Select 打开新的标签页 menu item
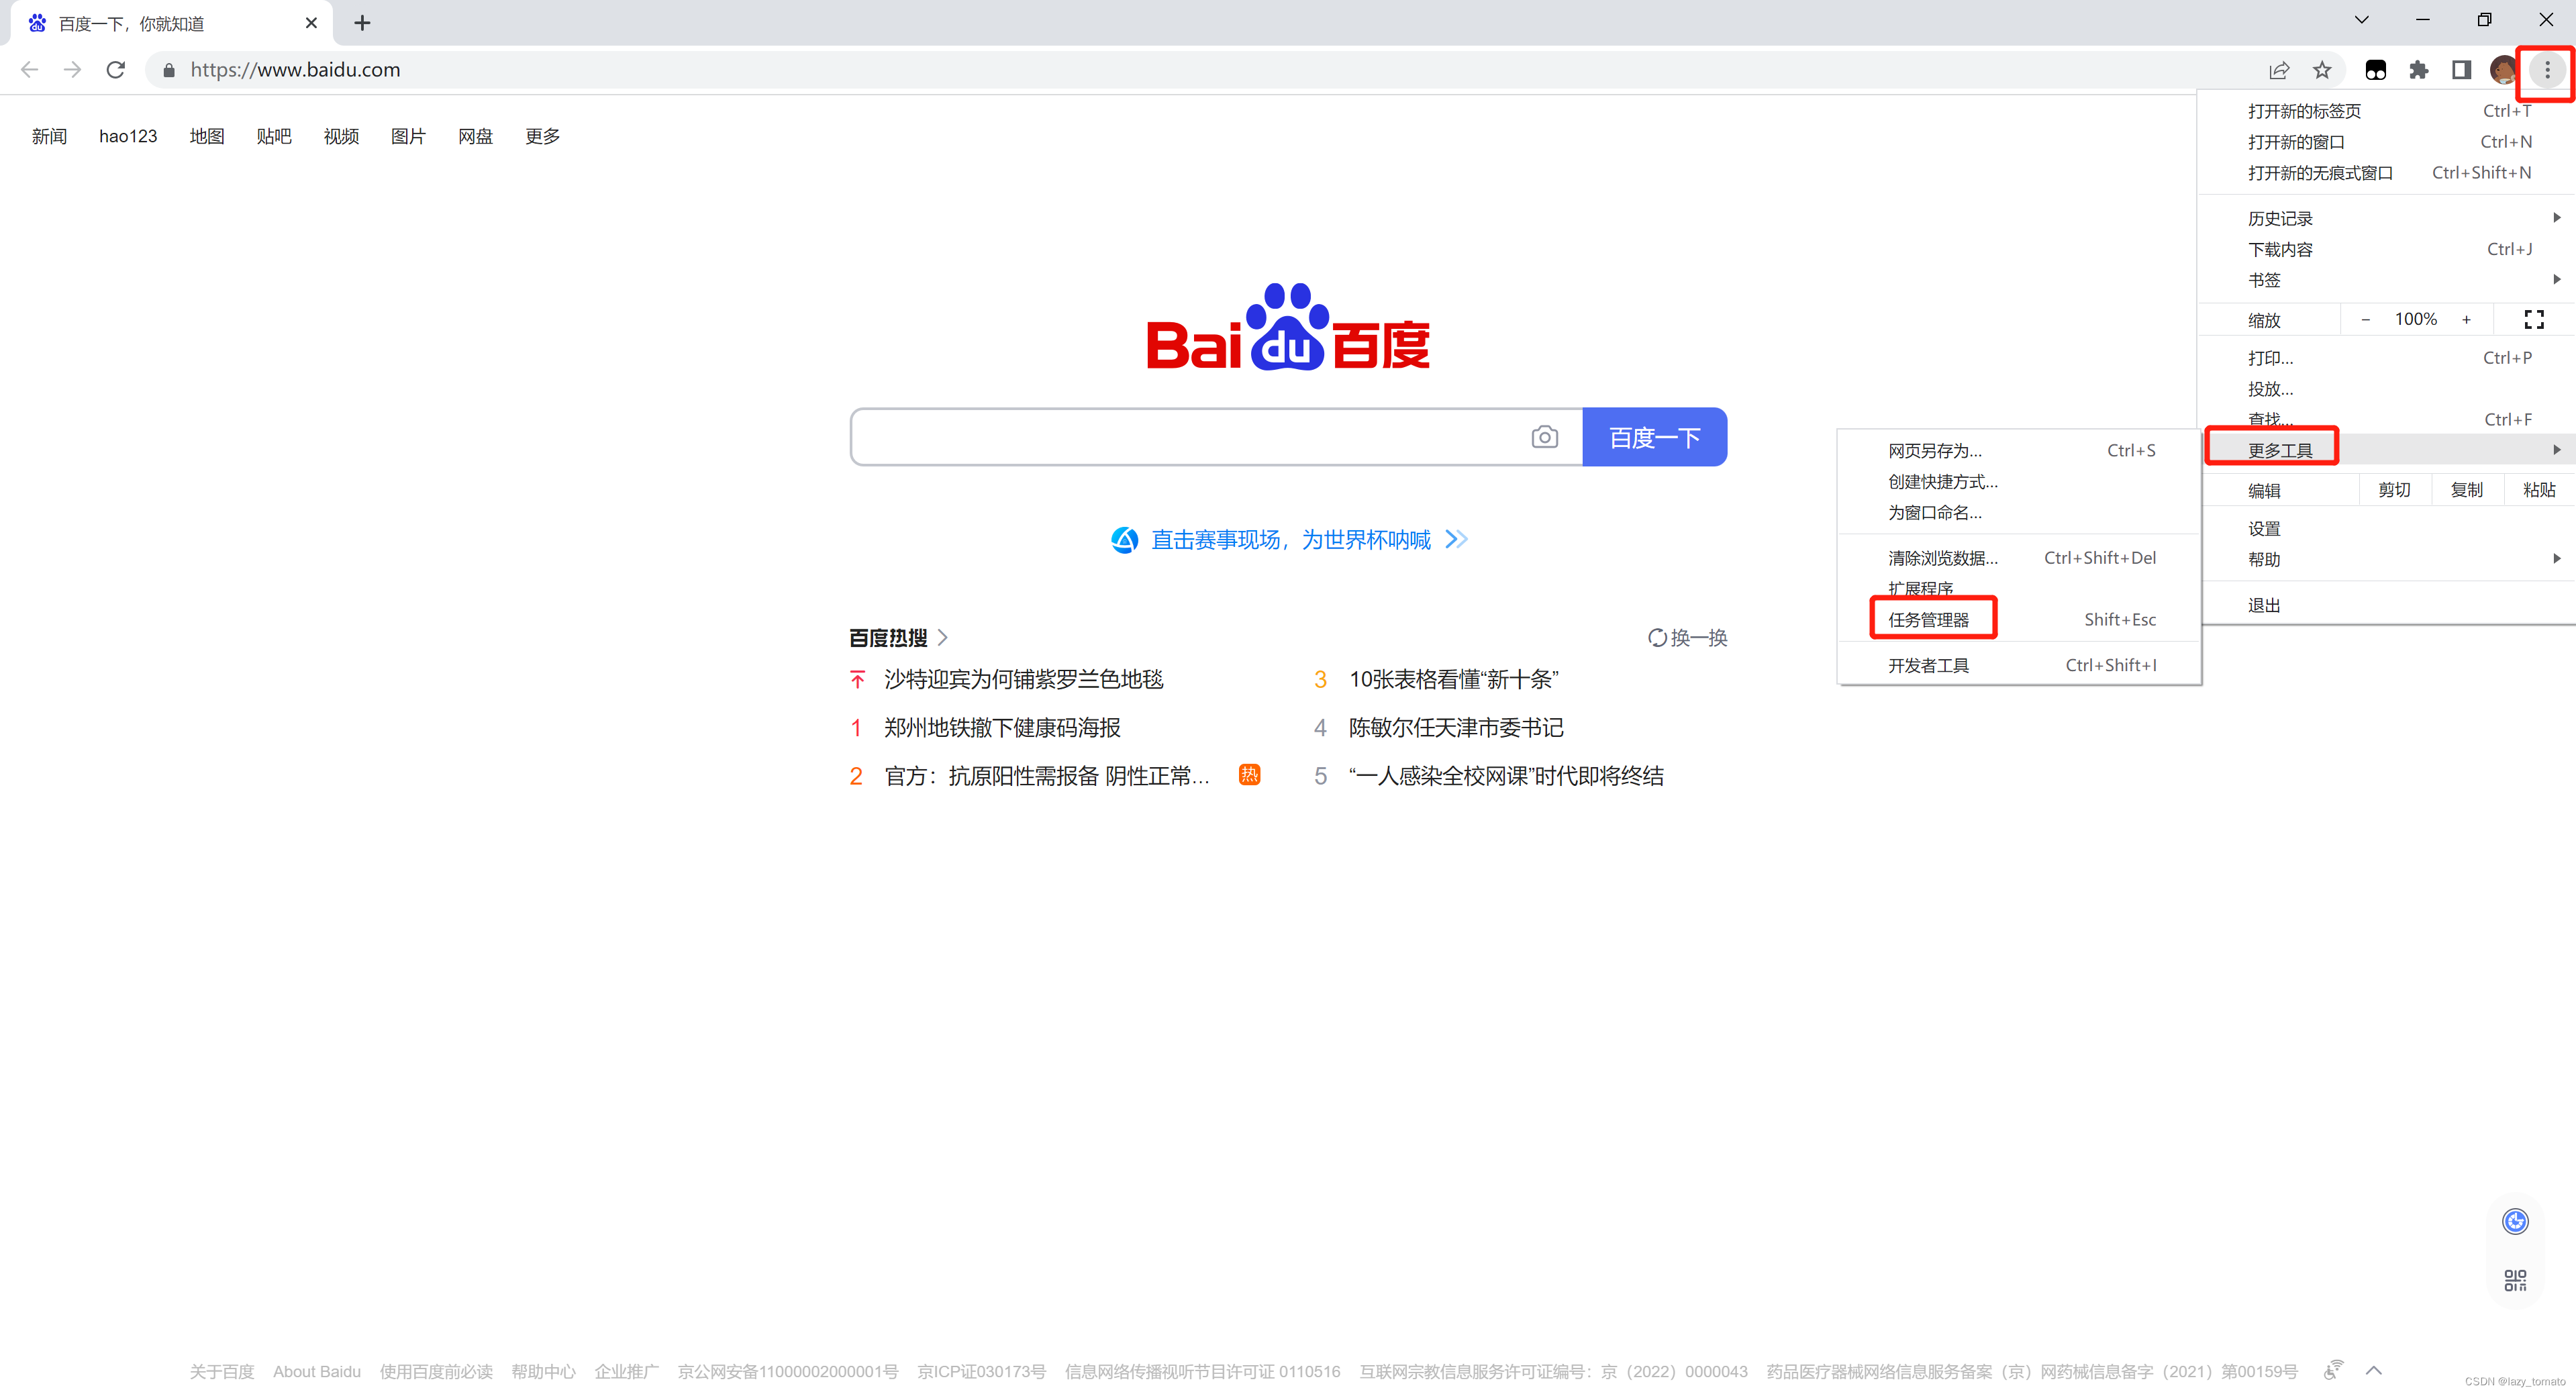The image size is (2576, 1394). coord(2386,111)
